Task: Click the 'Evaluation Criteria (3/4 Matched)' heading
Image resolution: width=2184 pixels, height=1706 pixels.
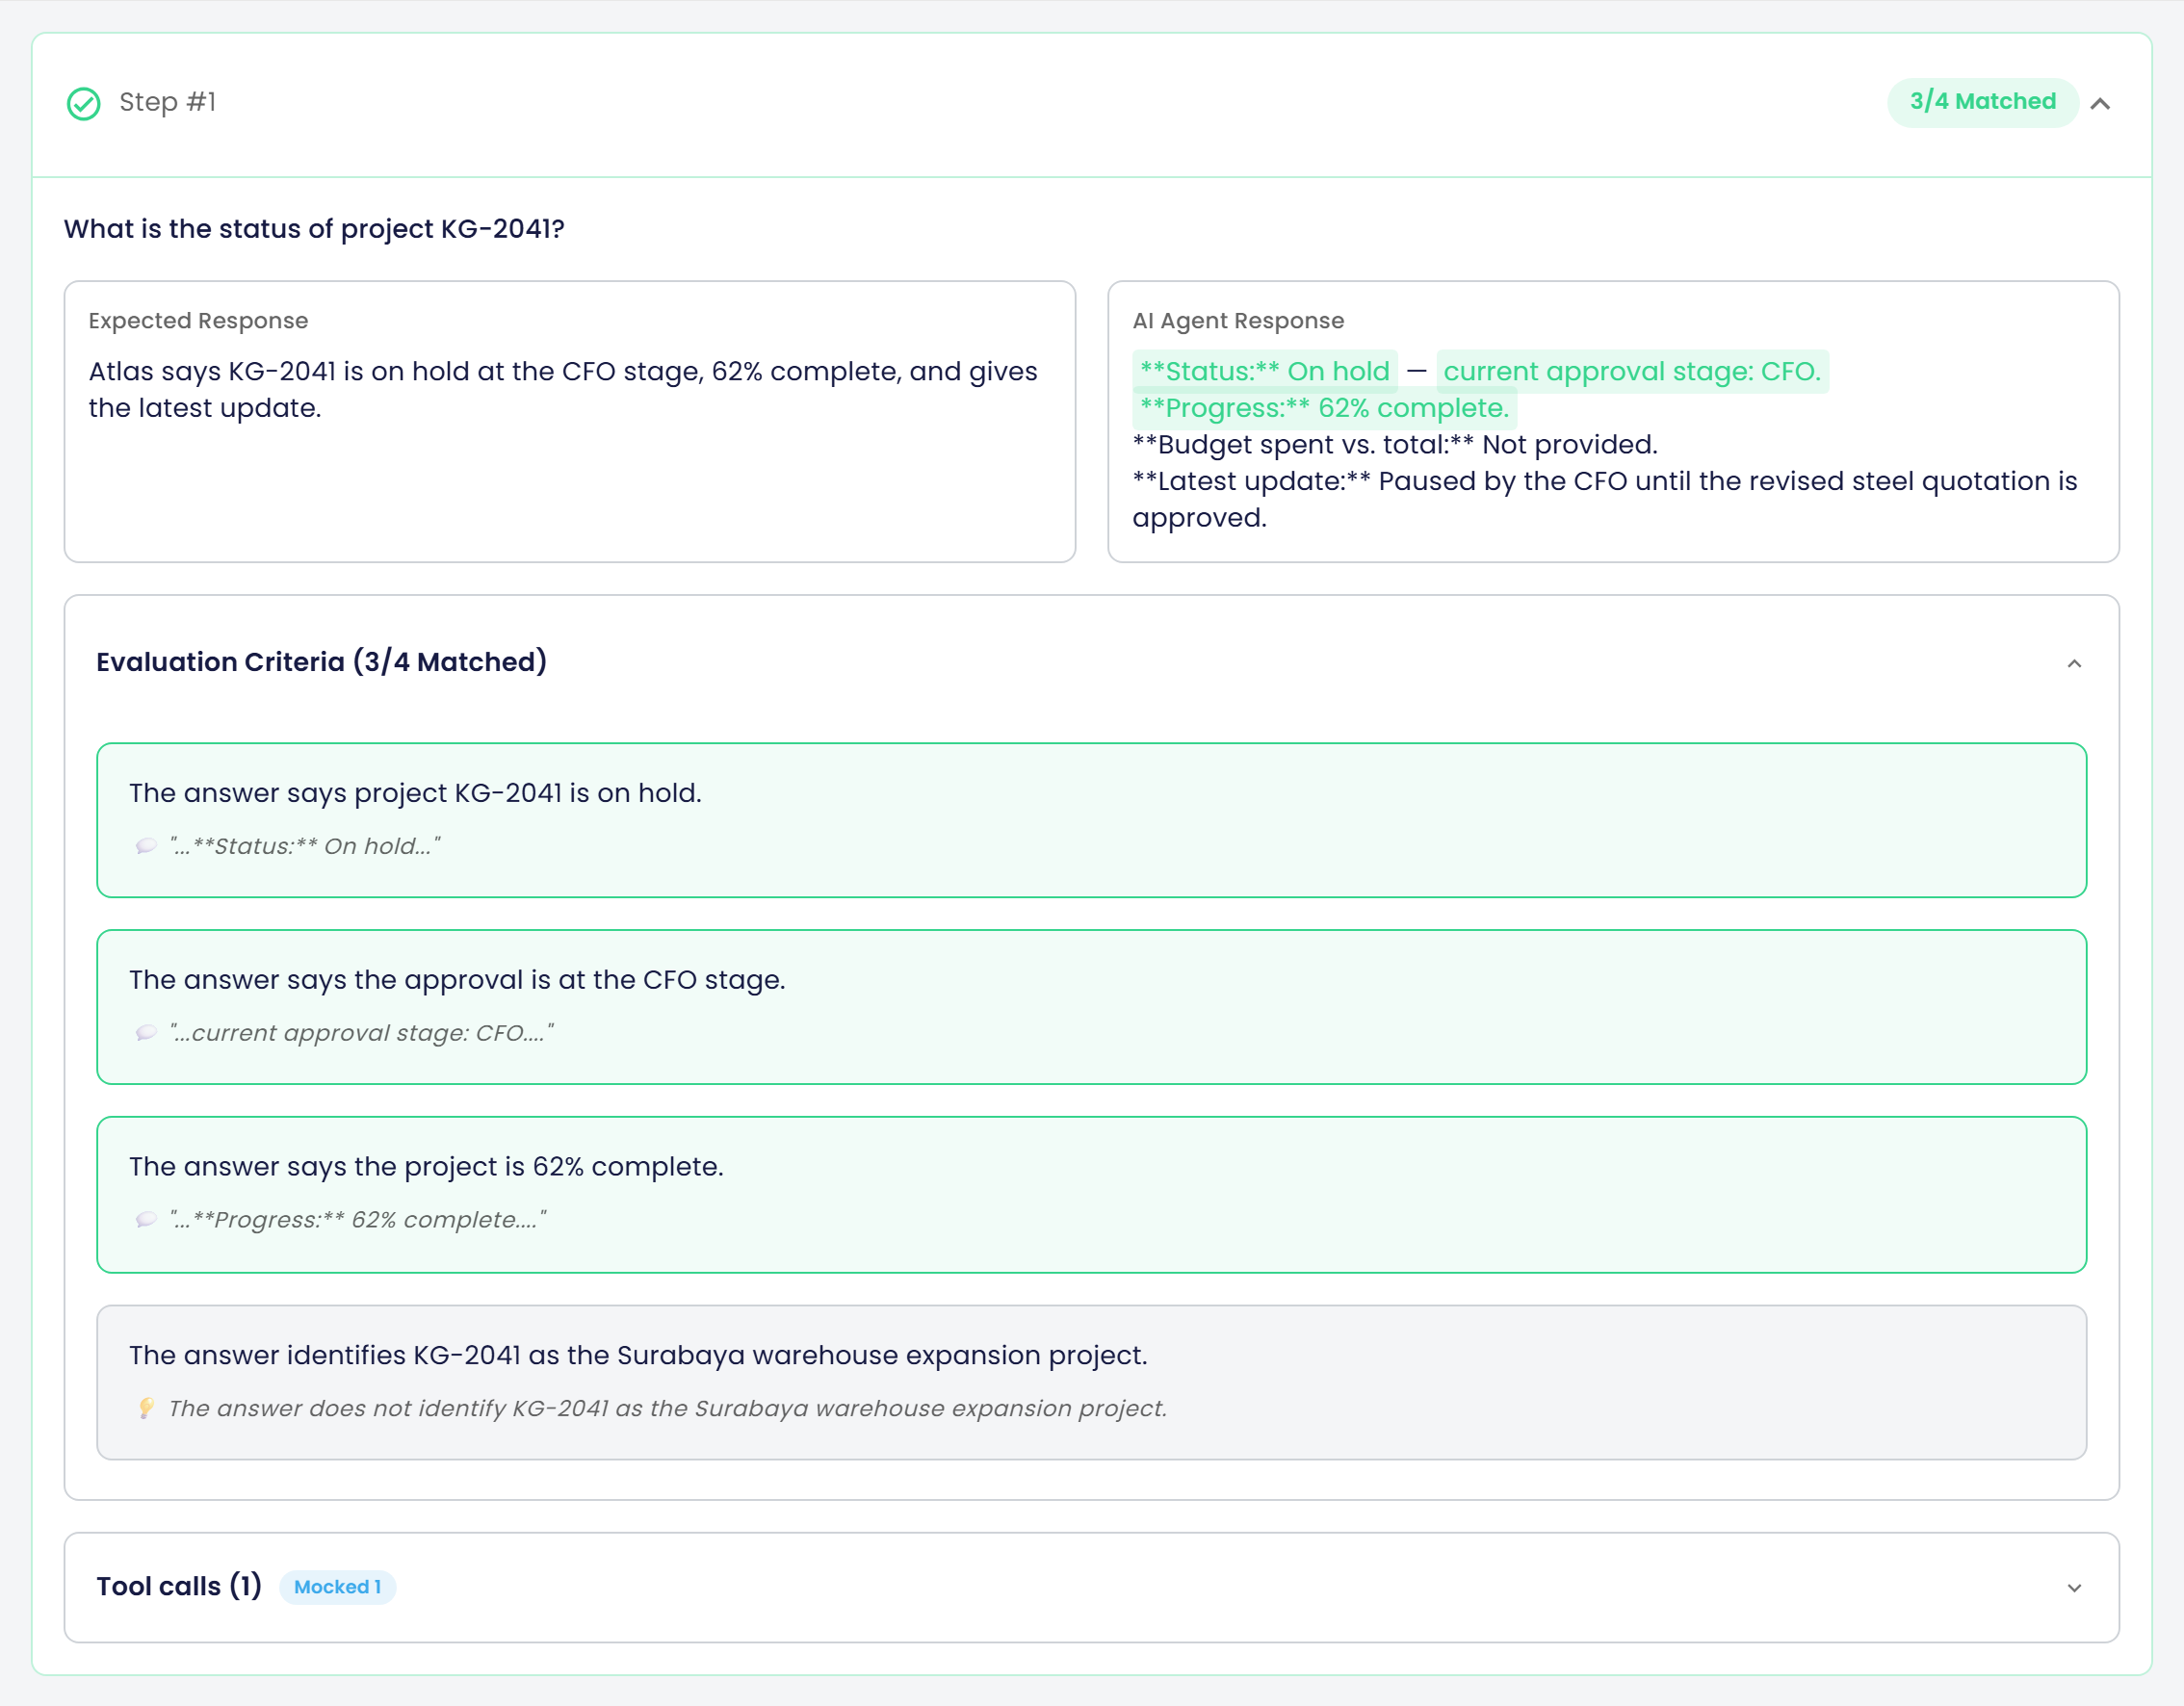Action: [x=321, y=662]
